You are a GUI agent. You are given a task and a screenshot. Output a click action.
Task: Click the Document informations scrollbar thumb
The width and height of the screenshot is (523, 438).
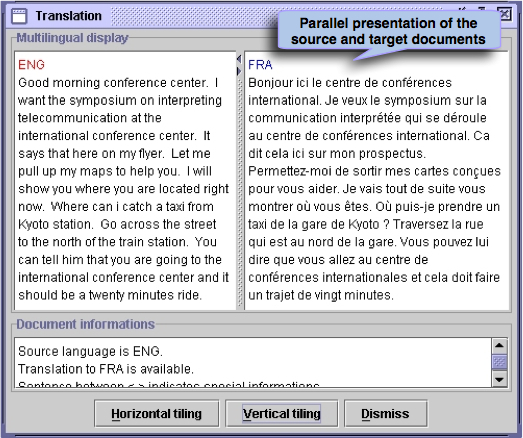[x=499, y=362]
